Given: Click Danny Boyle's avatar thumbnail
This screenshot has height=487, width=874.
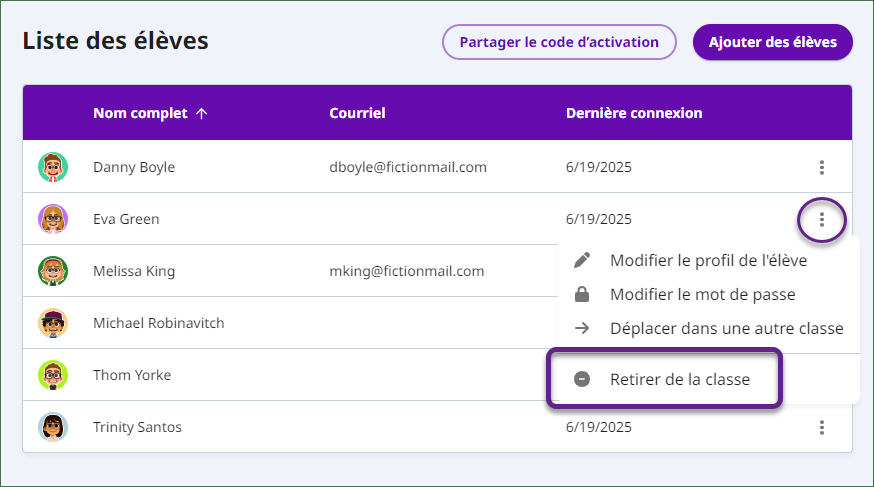Looking at the screenshot, I should [53, 167].
